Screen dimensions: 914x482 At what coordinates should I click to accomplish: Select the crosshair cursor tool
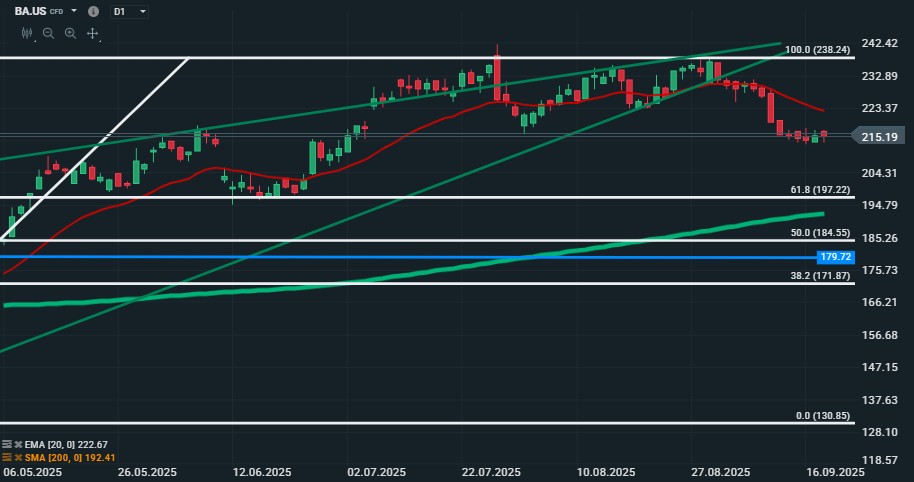(x=92, y=33)
